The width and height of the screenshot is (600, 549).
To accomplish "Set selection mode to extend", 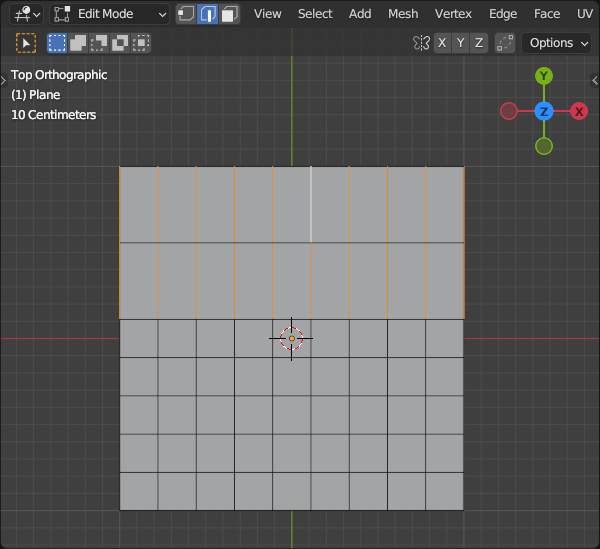I will [x=78, y=43].
